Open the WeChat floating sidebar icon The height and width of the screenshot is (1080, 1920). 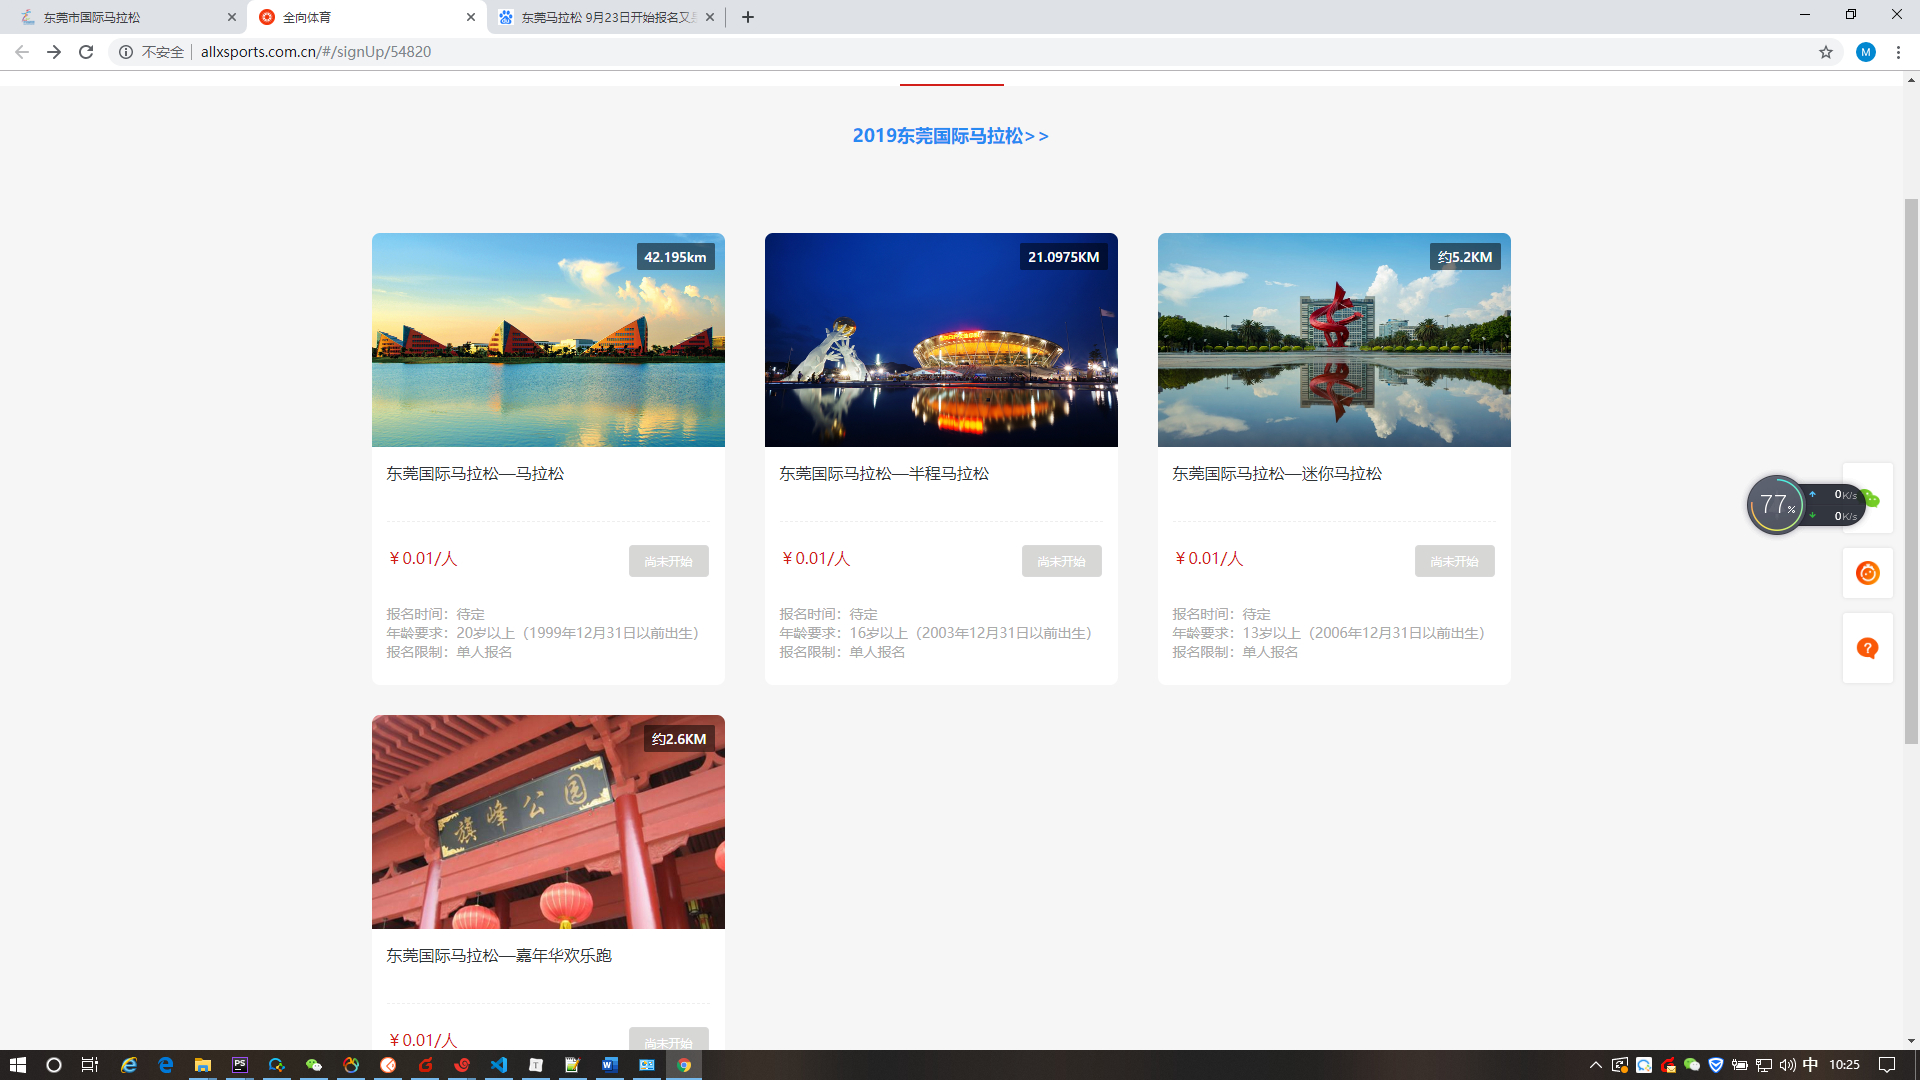point(1874,498)
